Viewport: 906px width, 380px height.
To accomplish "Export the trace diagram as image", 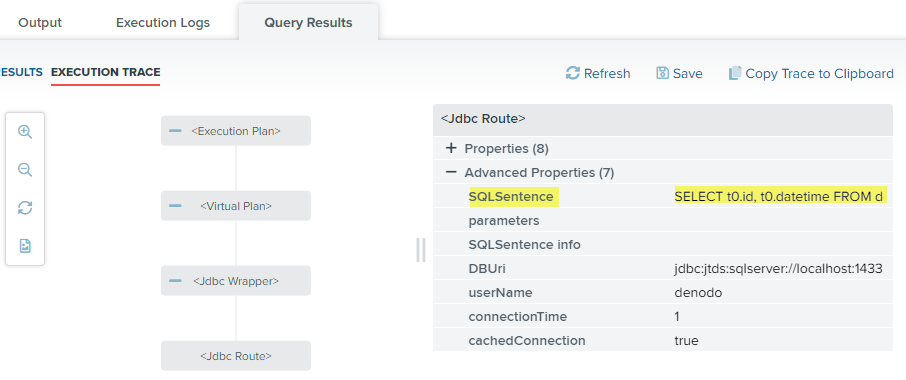I will click(25, 246).
